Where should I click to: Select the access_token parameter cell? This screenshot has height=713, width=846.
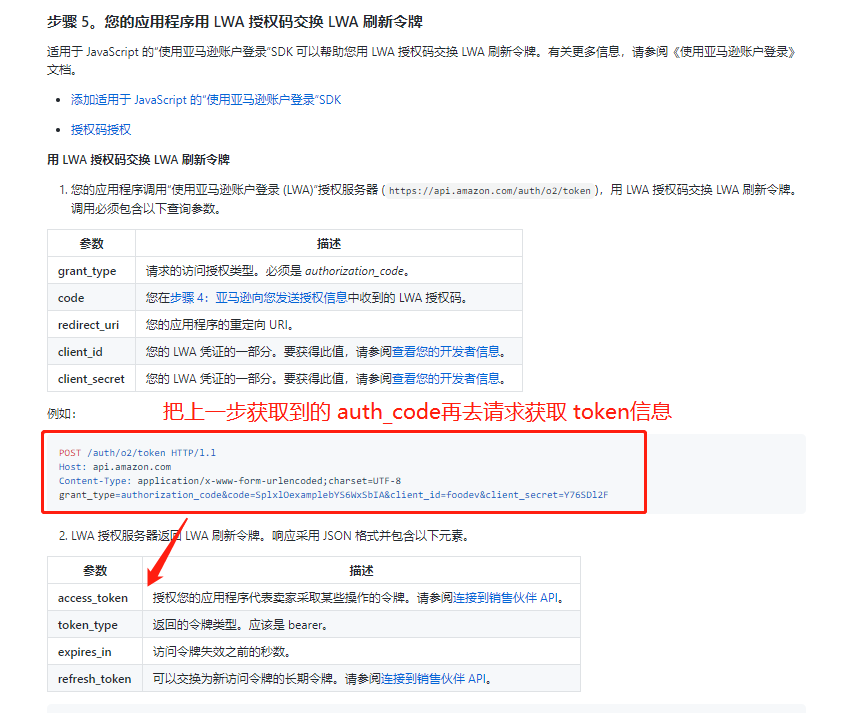tap(91, 598)
